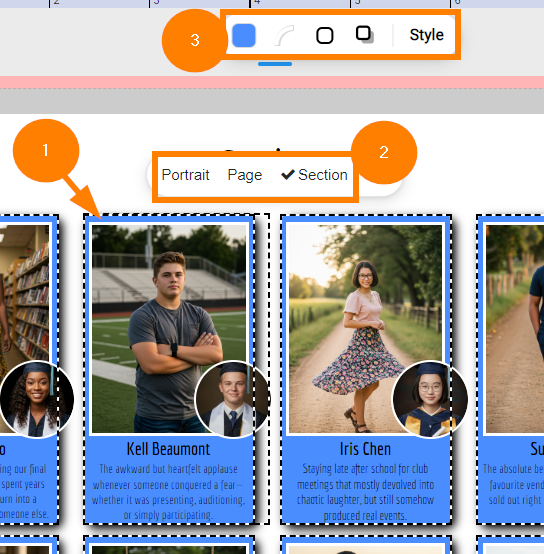Screen dimensions: 544x554
Task: Click the blue handle below the toolbar
Action: (275, 64)
